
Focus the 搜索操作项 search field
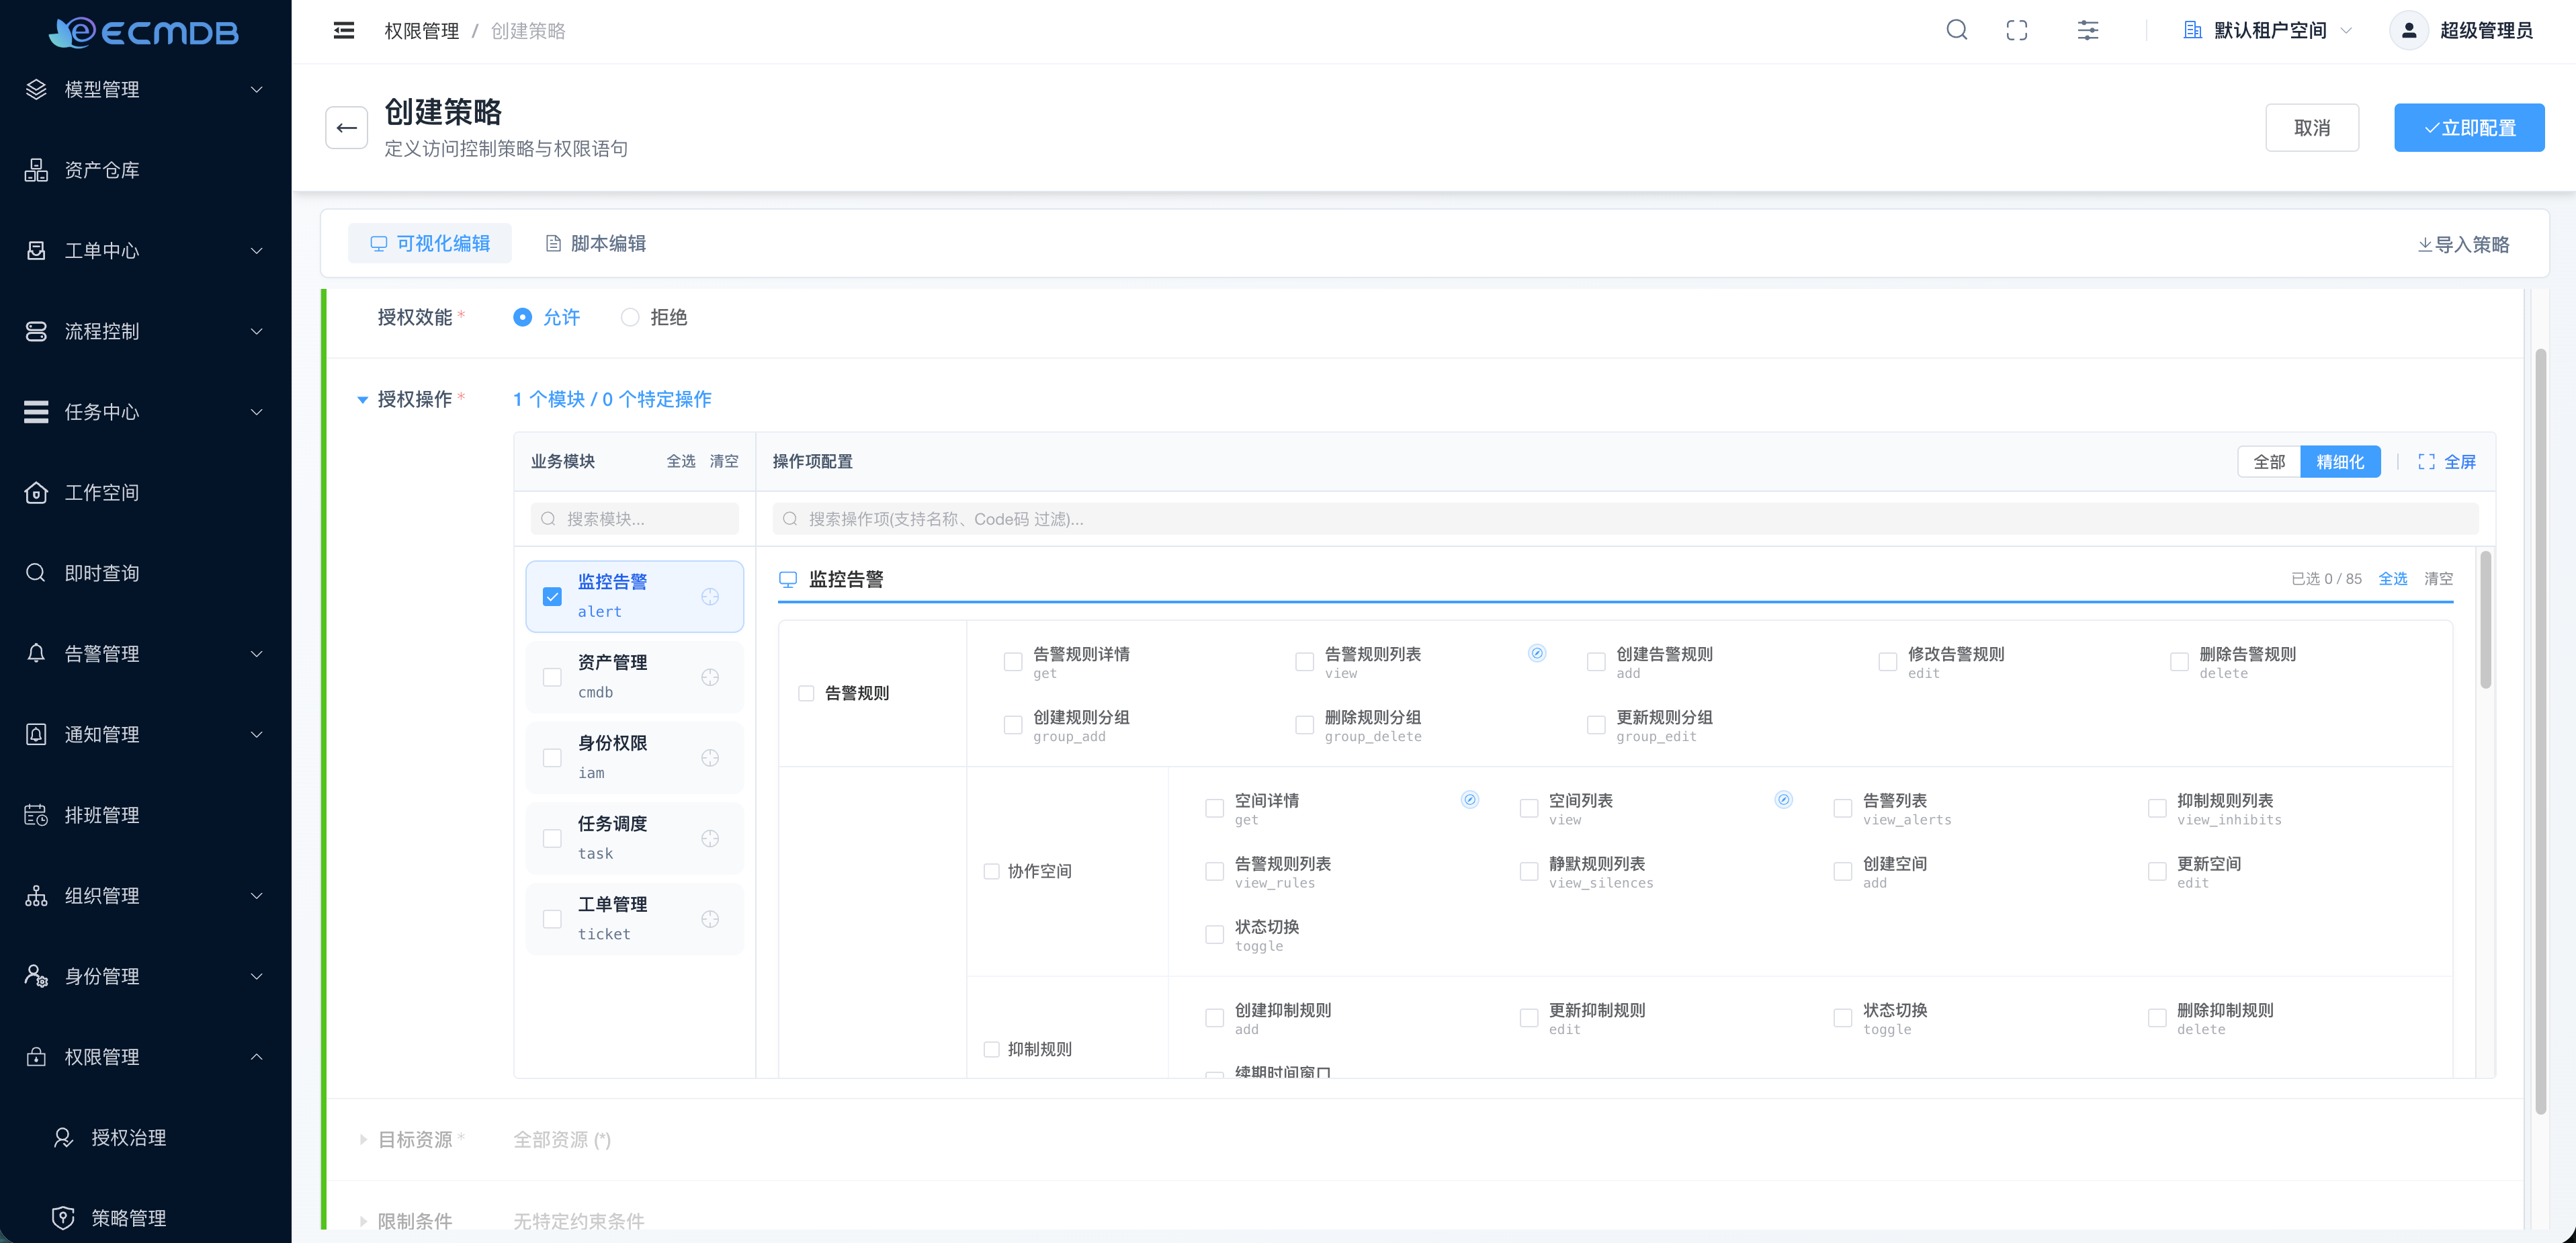pyautogui.click(x=1625, y=519)
